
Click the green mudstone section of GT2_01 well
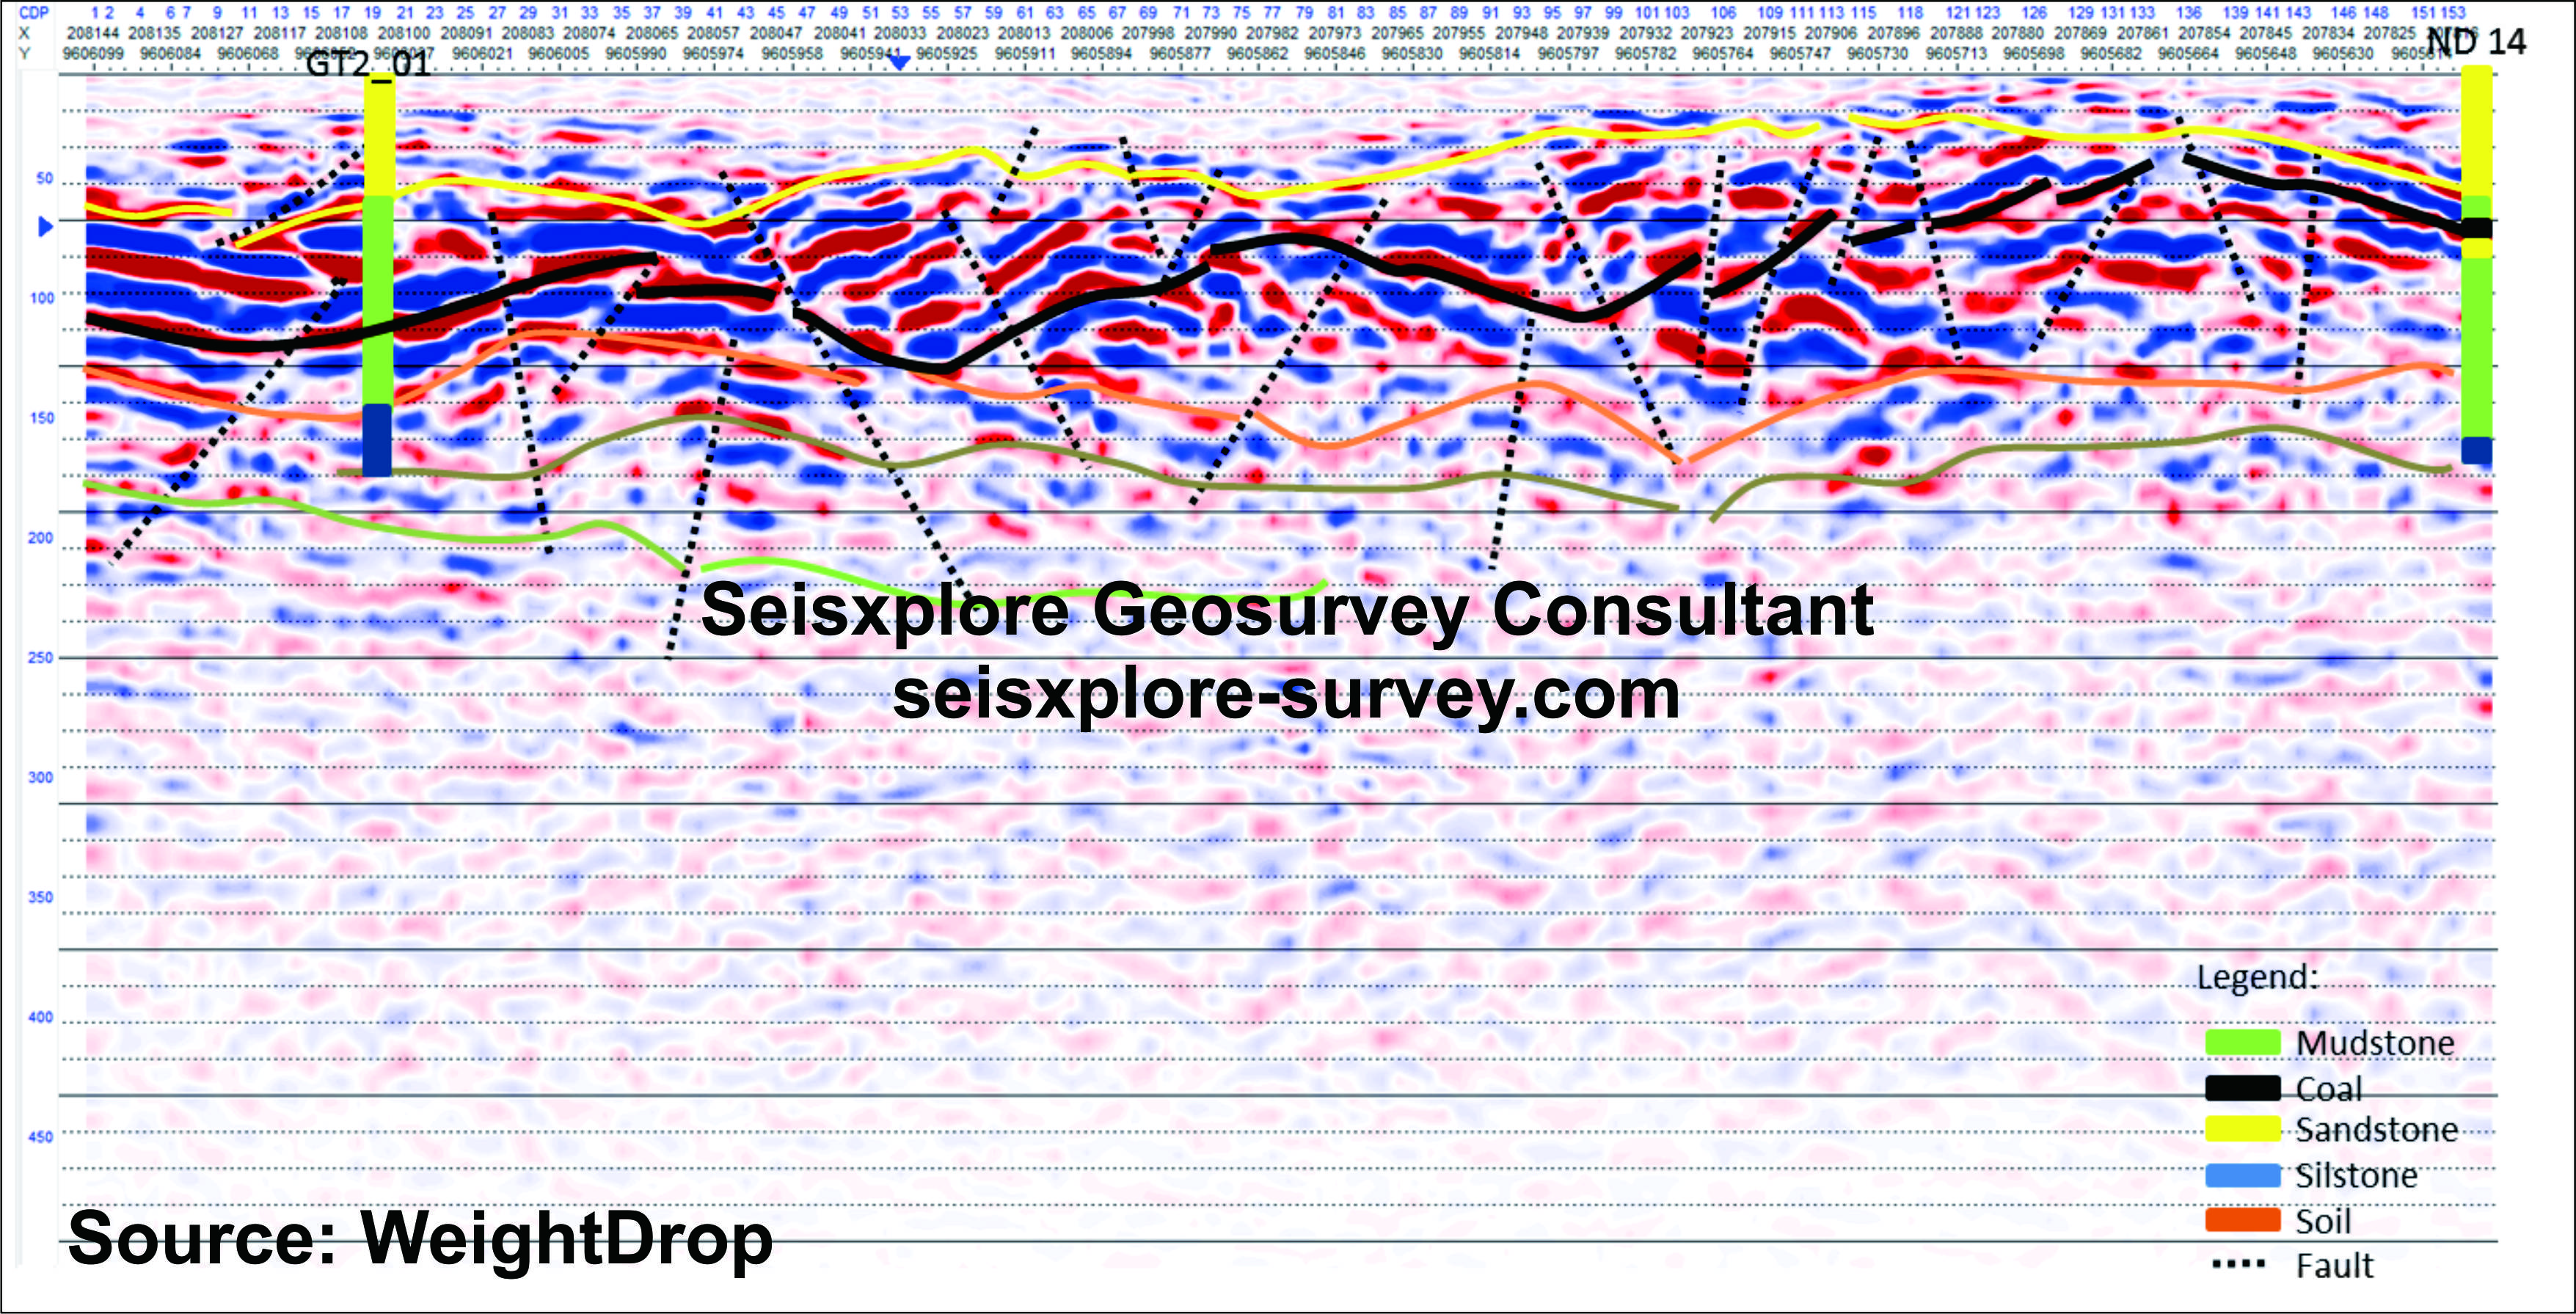tap(377, 300)
